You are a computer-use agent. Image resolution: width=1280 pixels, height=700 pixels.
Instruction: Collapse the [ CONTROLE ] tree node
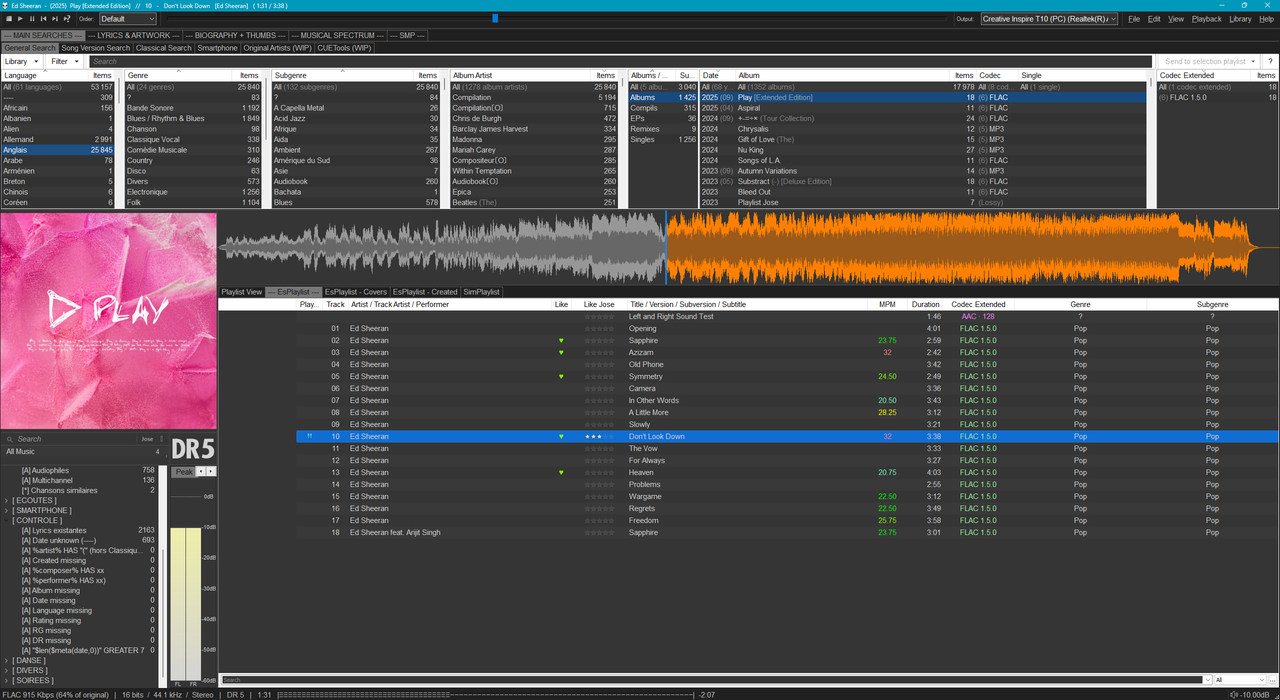pos(8,520)
